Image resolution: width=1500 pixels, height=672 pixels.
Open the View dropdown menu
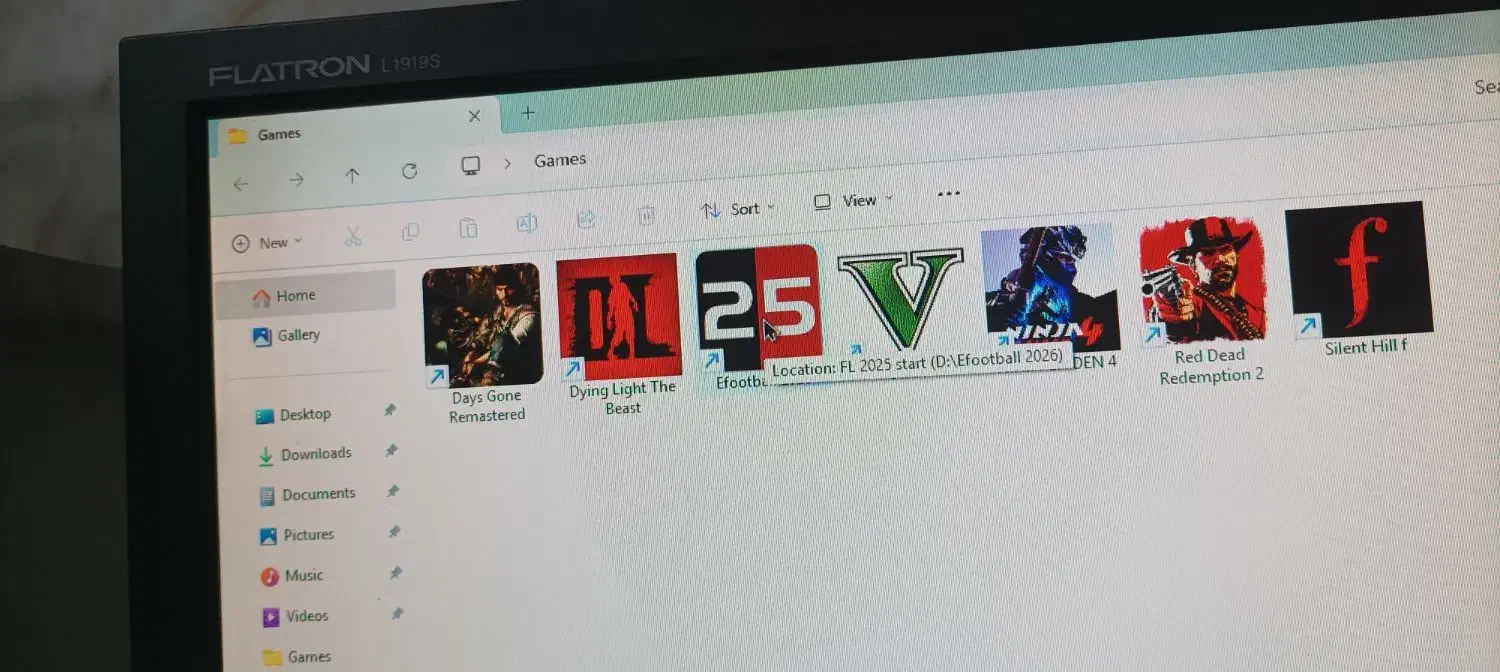coord(853,201)
